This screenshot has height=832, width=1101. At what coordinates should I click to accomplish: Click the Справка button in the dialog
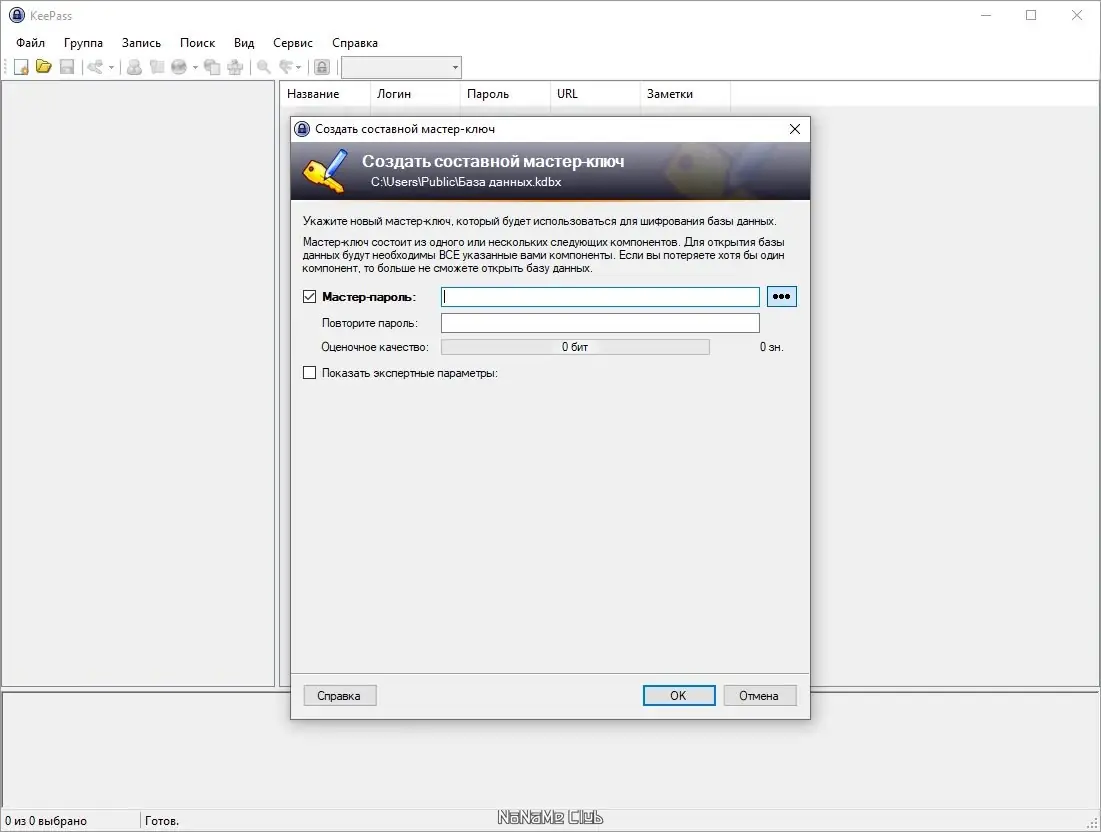point(340,695)
